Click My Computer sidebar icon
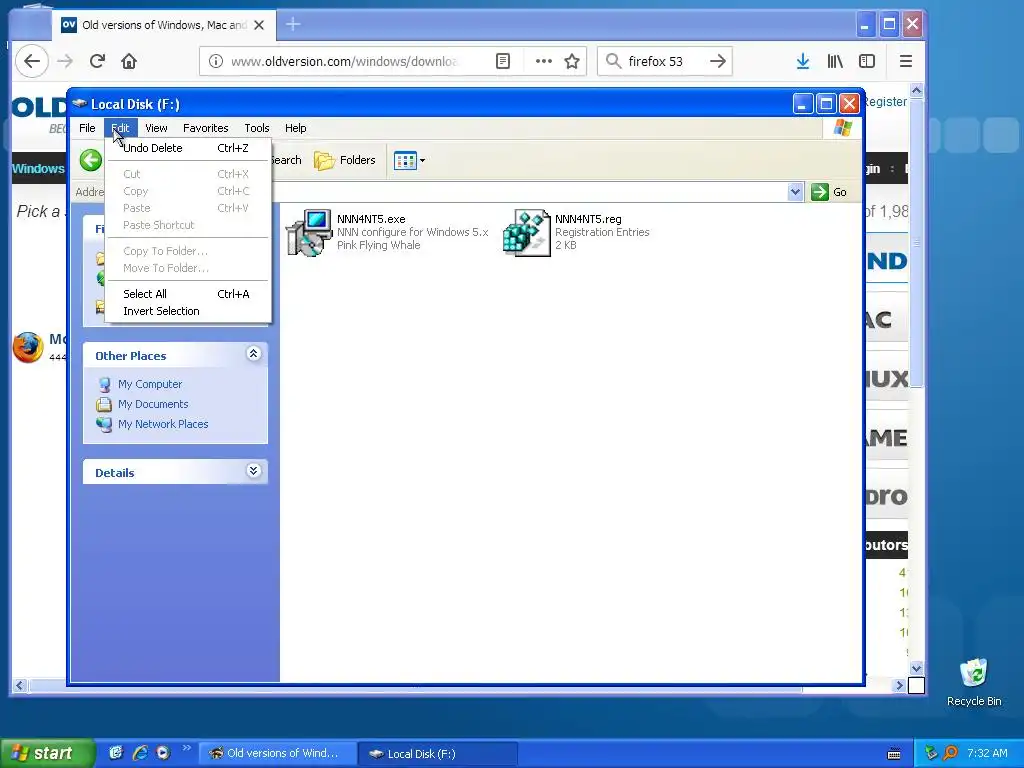The height and width of the screenshot is (768, 1024). 104,384
